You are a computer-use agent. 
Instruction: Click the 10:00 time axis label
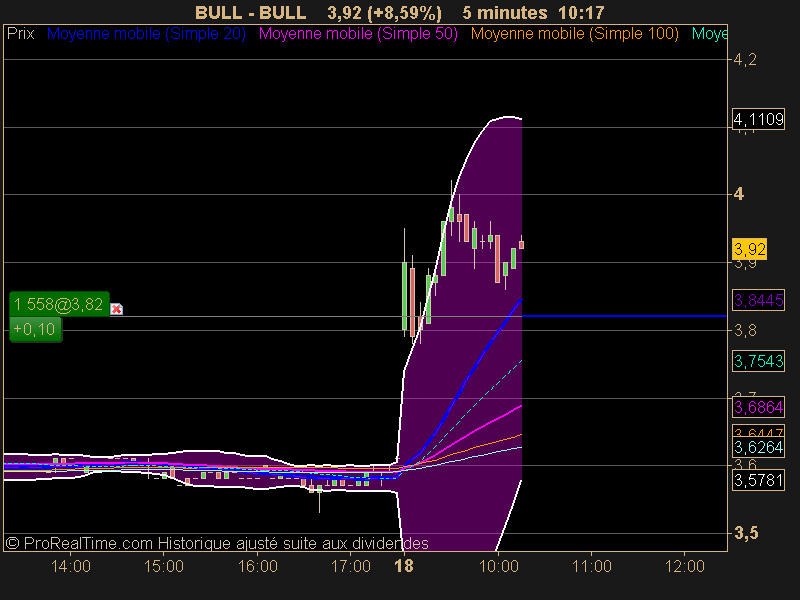point(498,566)
